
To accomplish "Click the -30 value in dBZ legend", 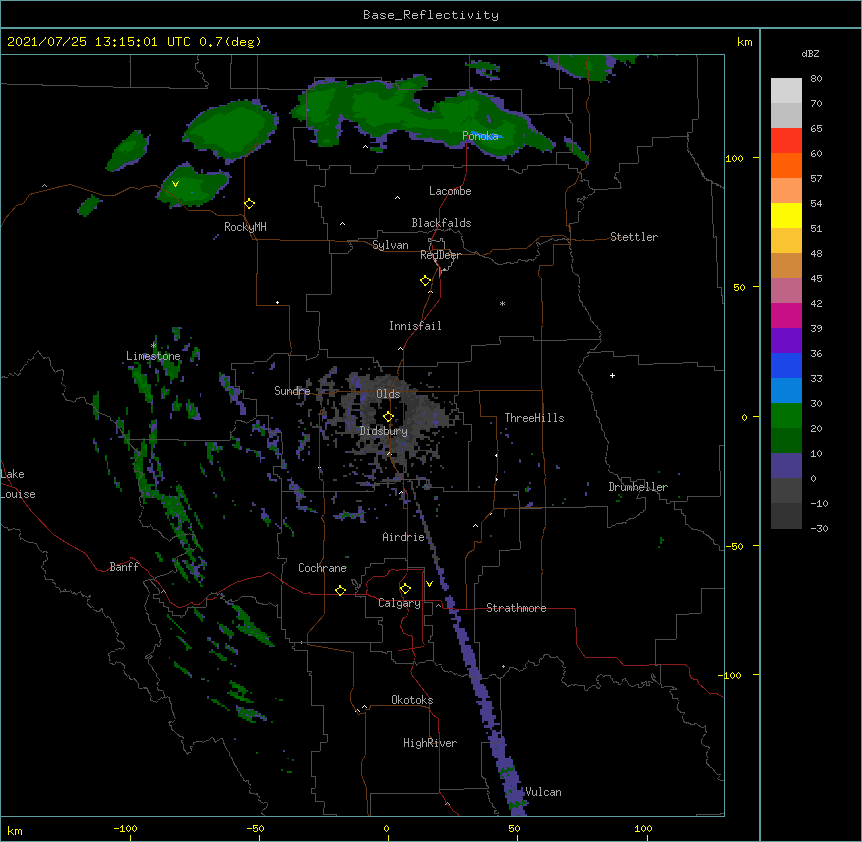I will 819,528.
